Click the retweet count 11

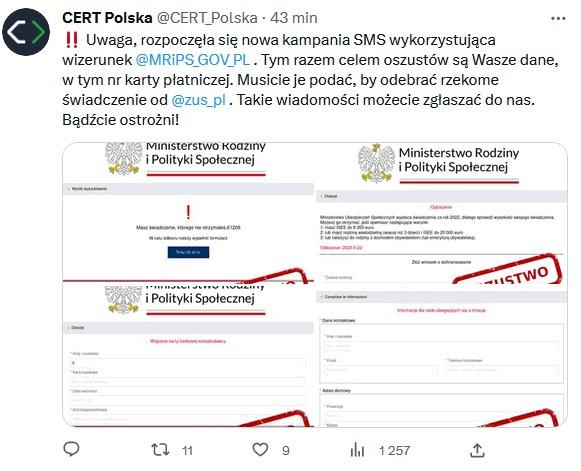click(x=187, y=451)
